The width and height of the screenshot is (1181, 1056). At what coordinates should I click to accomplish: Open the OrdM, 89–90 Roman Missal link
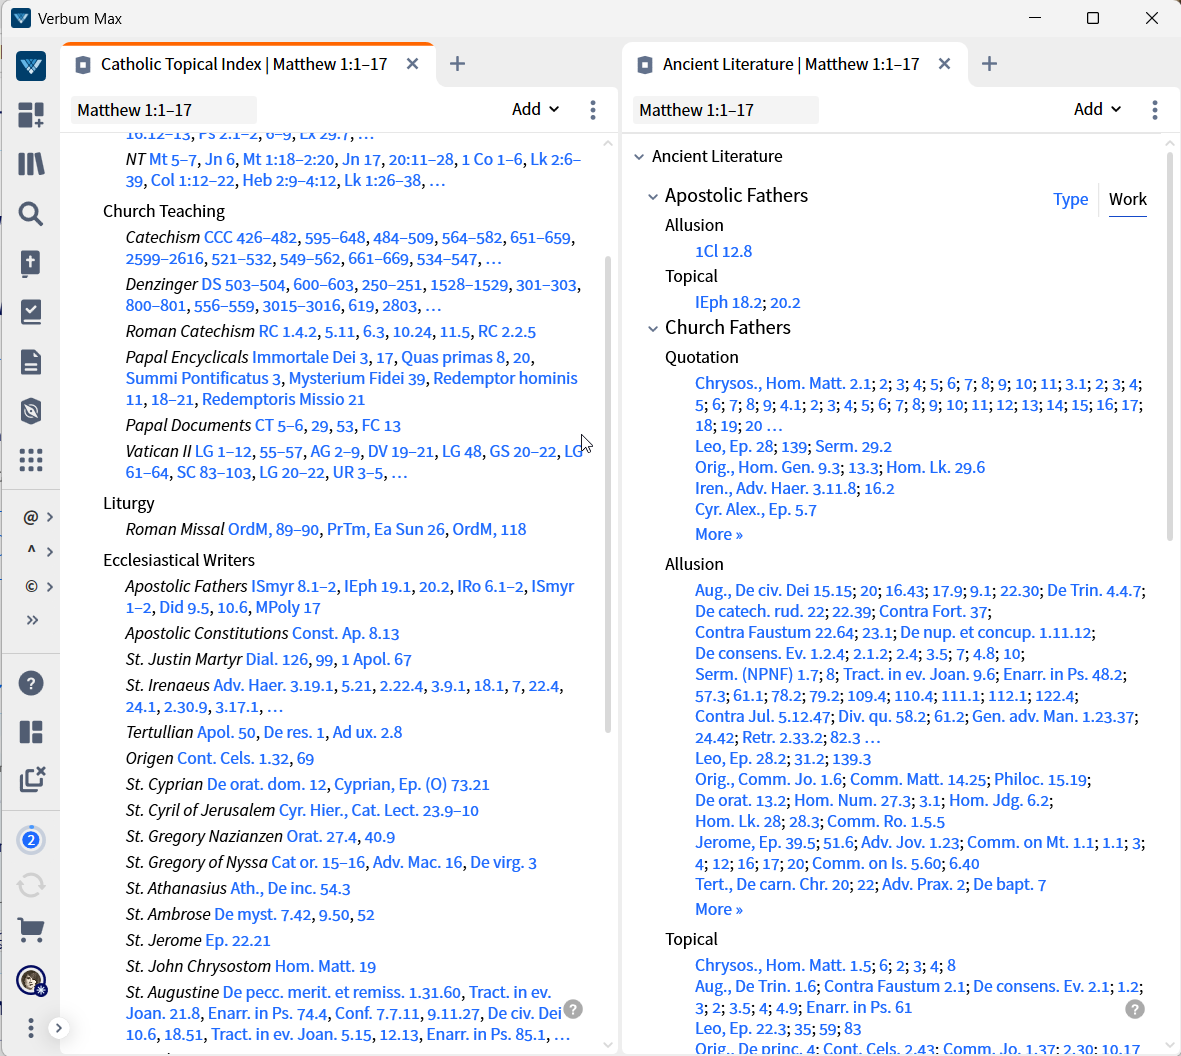point(273,530)
